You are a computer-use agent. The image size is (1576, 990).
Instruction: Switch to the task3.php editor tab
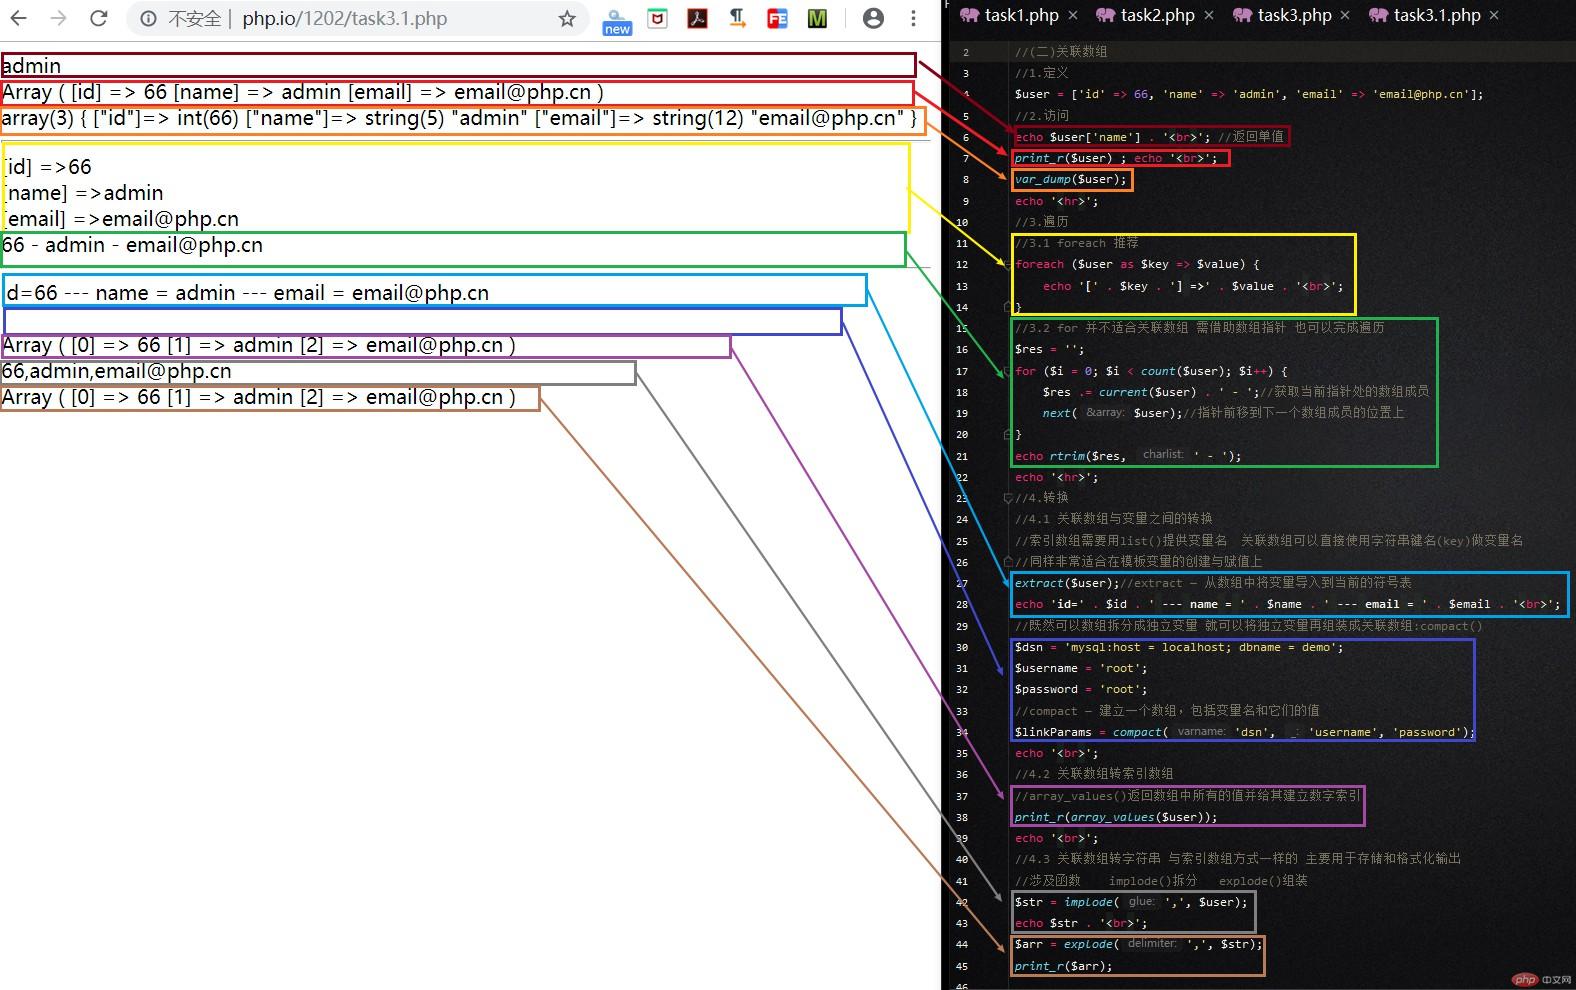(1295, 15)
